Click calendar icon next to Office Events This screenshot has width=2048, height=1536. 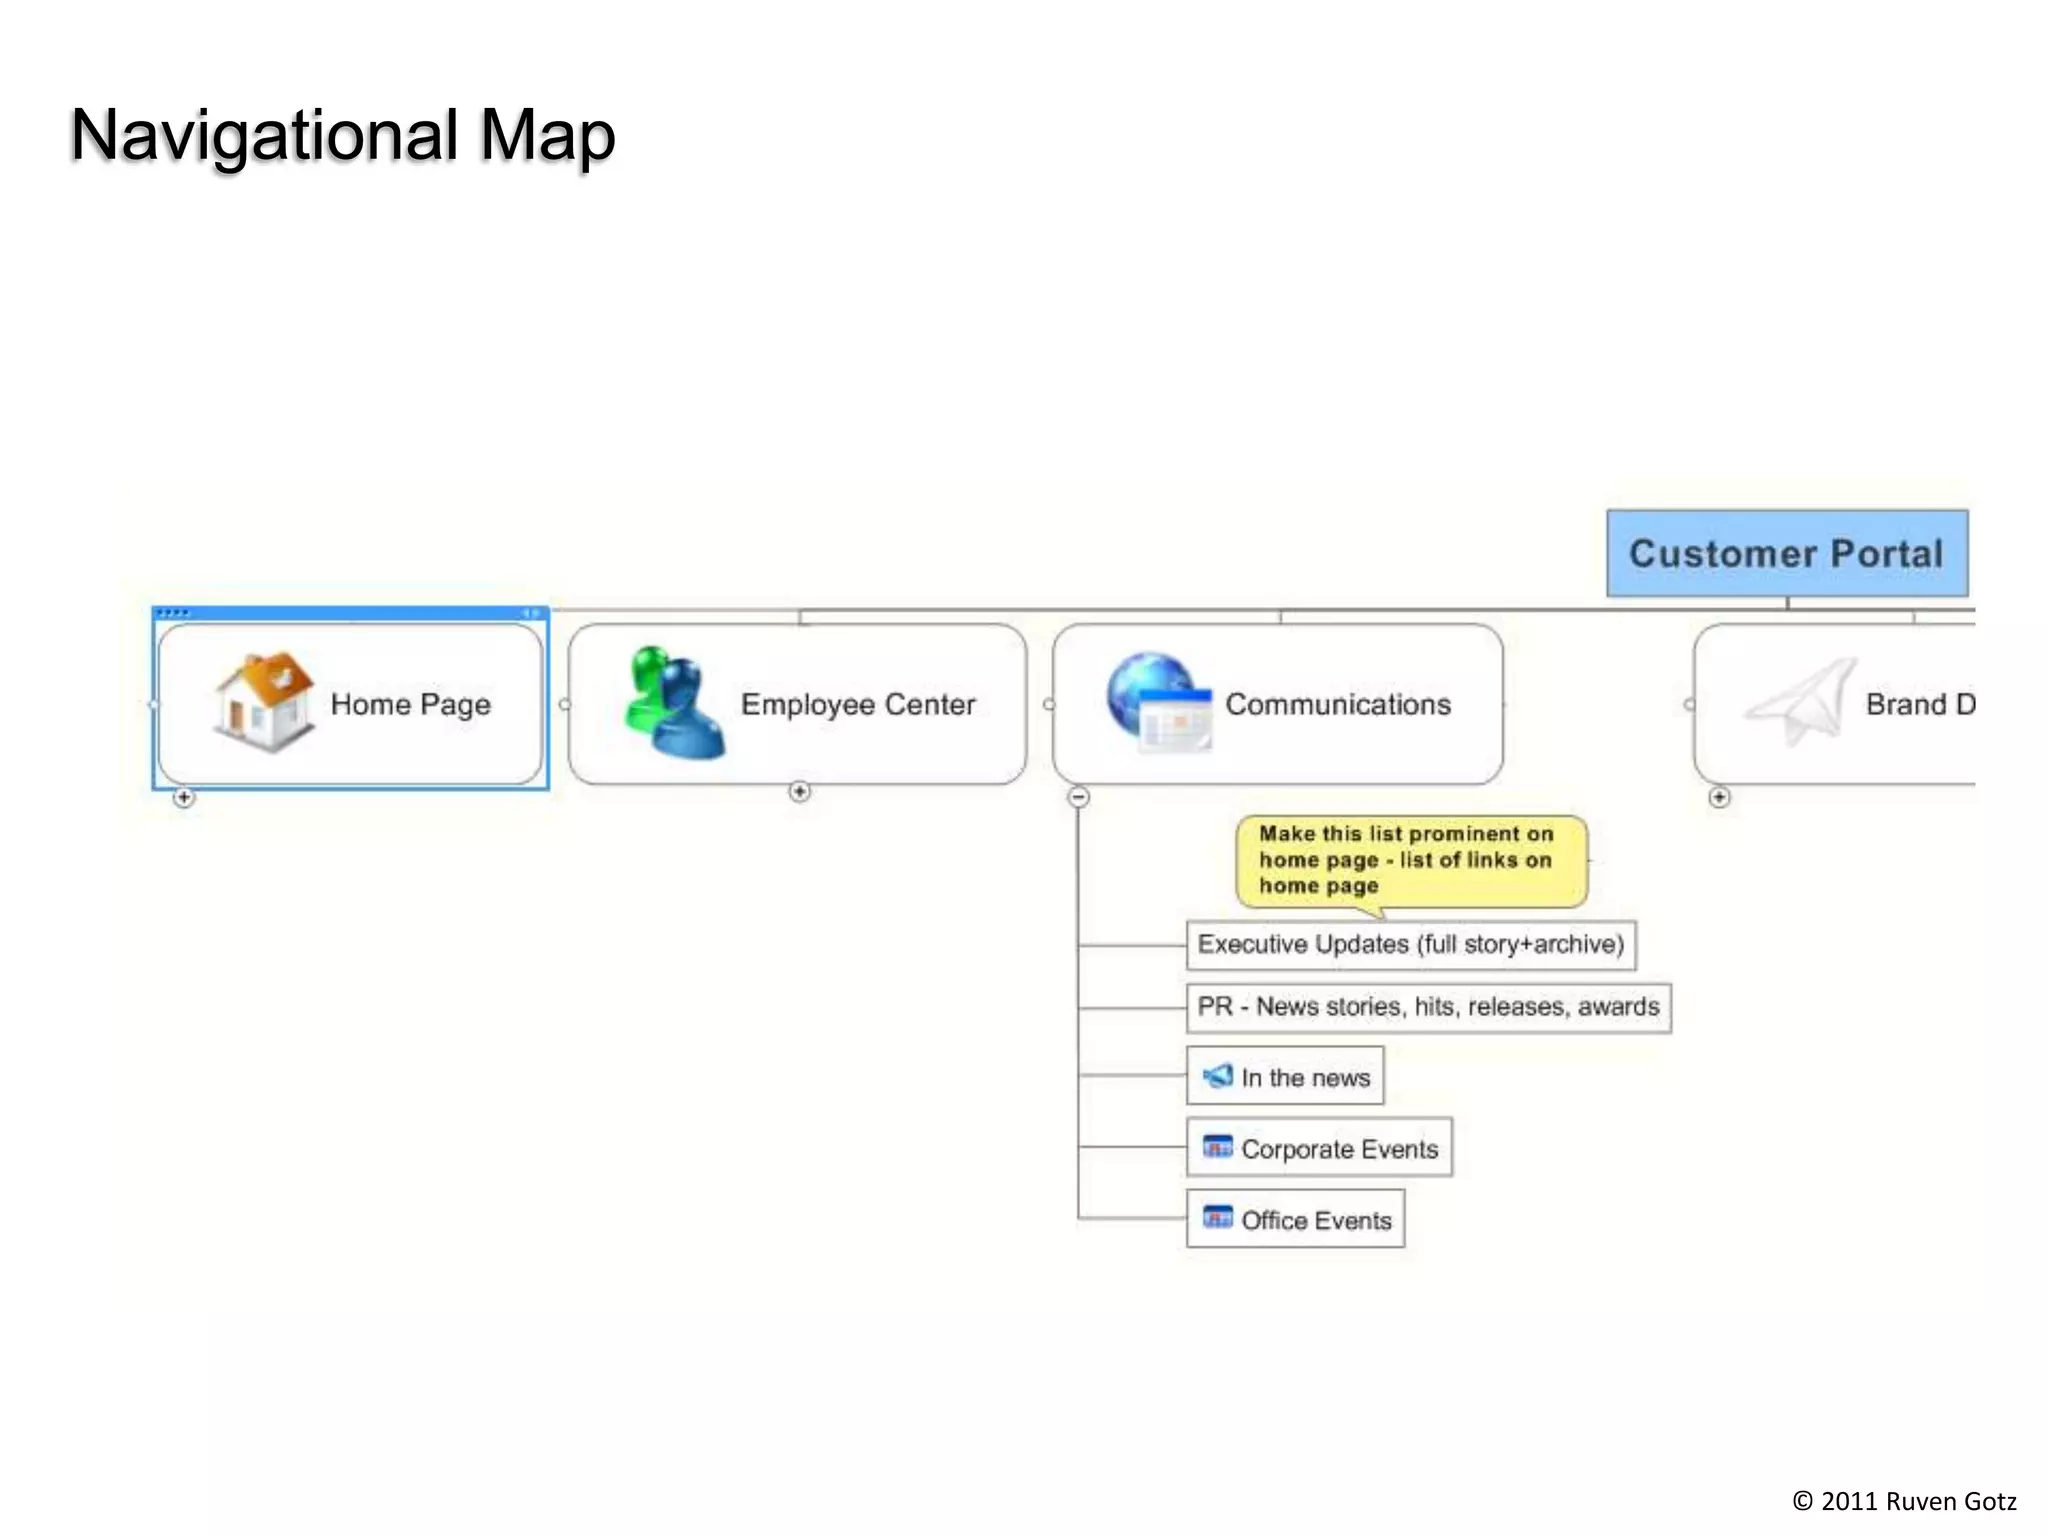coord(1217,1218)
